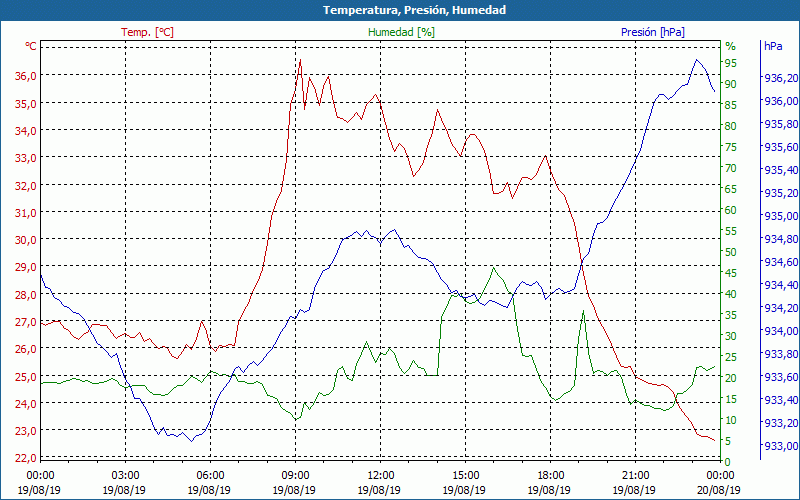Click the 31,0 temperature axis value
The image size is (800, 500).
[x=25, y=212]
